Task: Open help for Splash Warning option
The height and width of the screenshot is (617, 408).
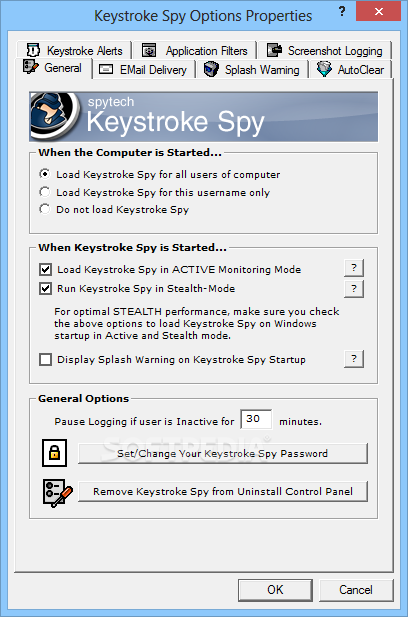Action: pos(354,359)
